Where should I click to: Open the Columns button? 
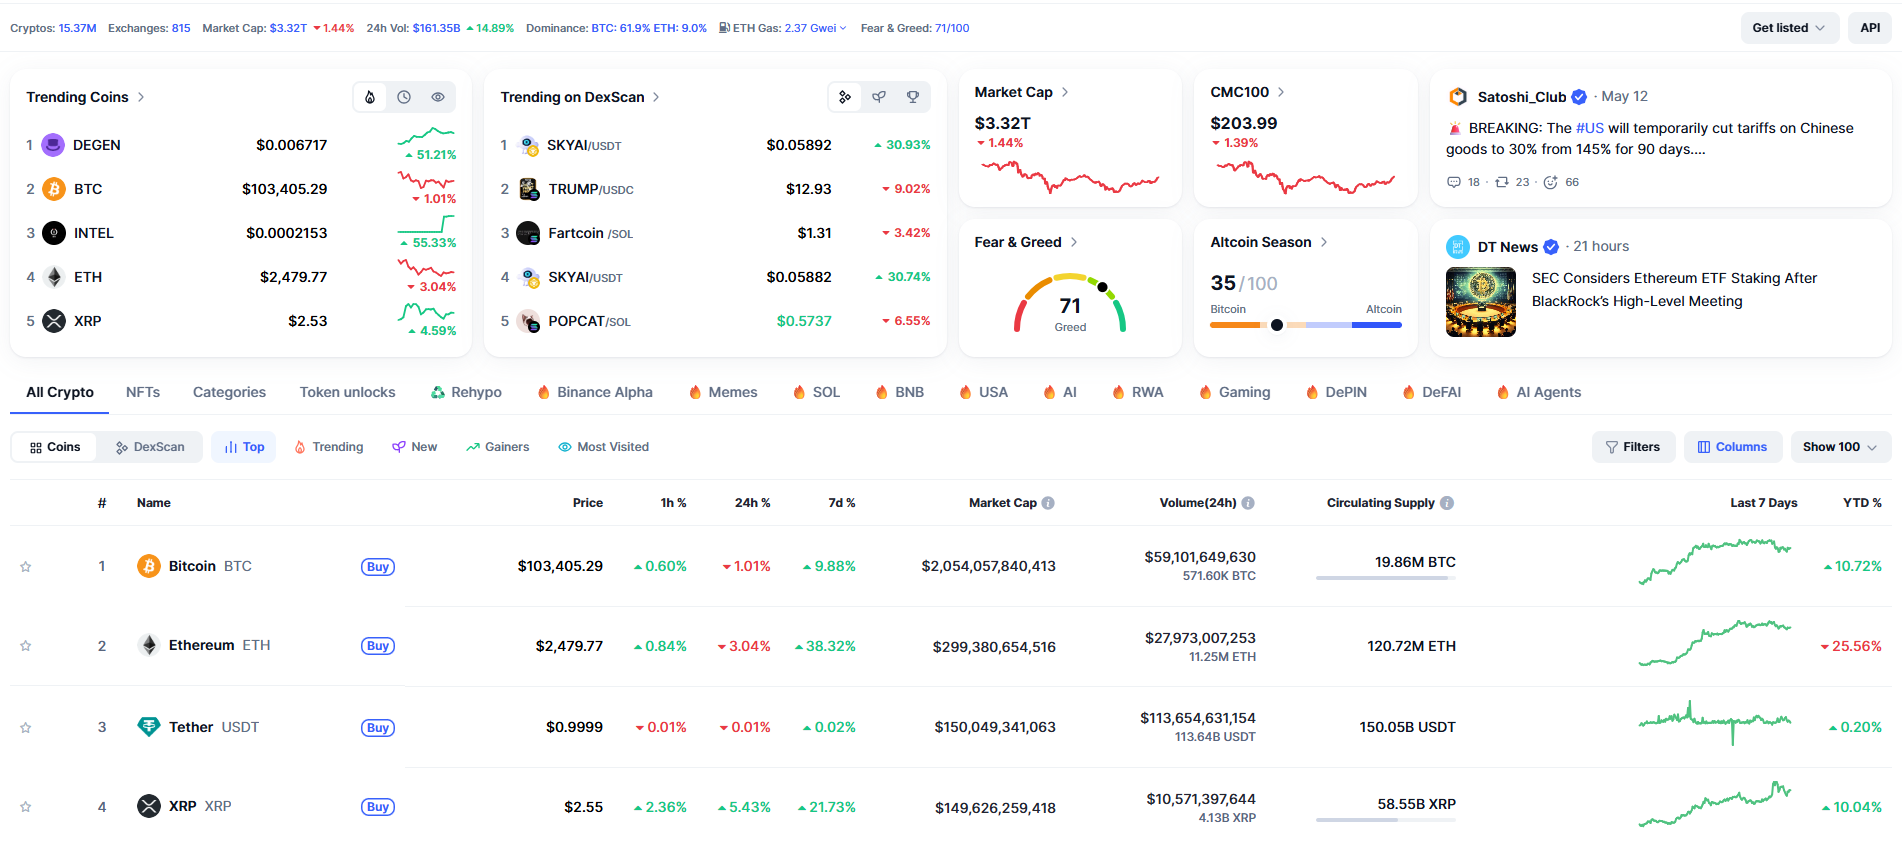point(1732,447)
